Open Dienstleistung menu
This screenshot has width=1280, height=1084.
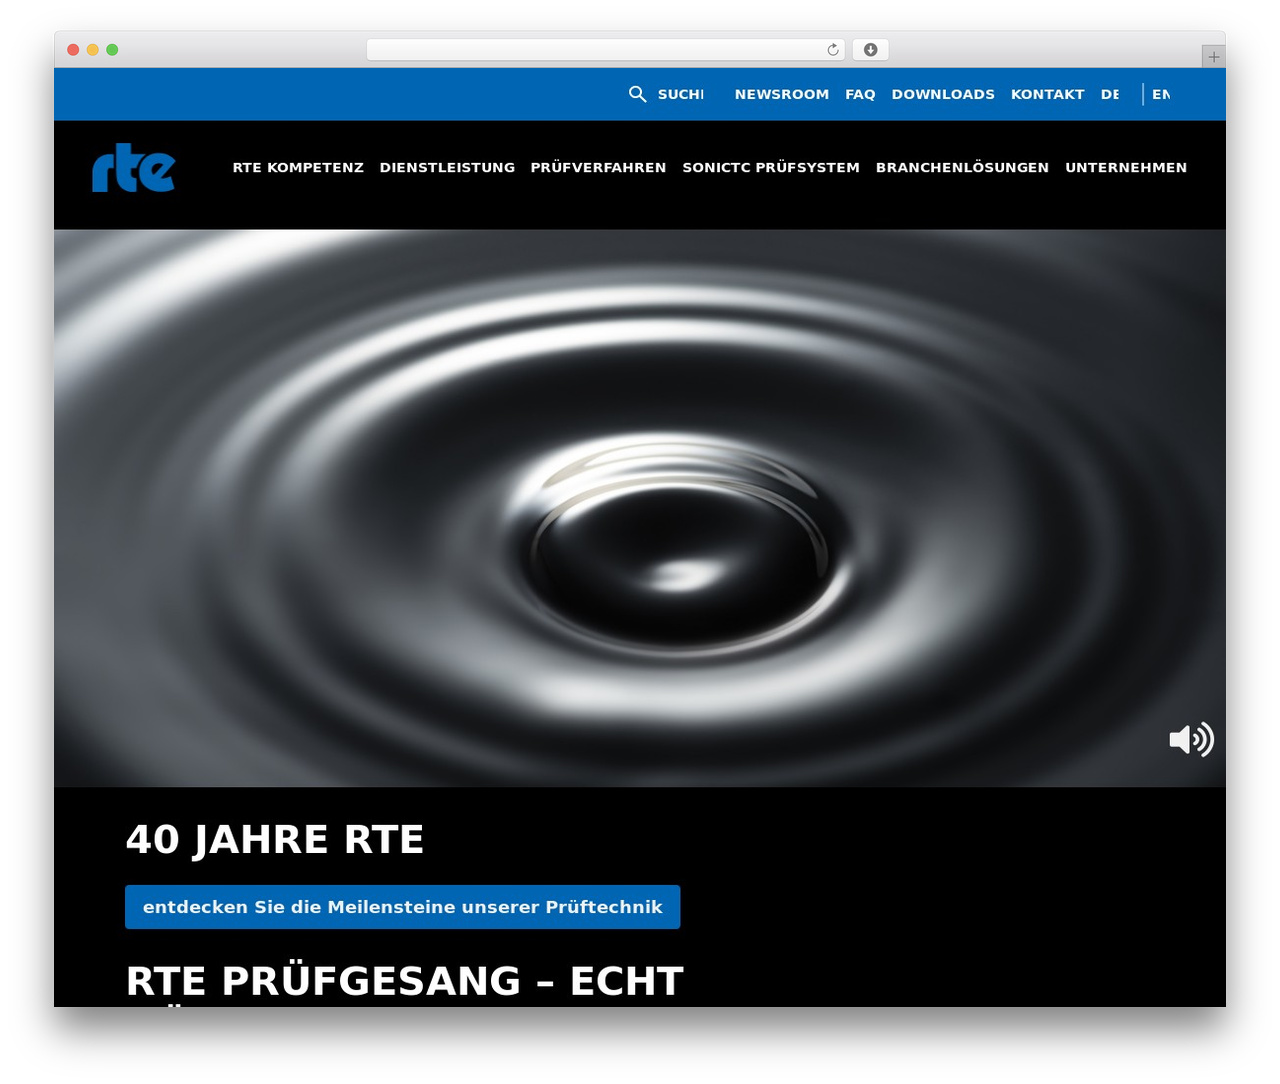447,167
